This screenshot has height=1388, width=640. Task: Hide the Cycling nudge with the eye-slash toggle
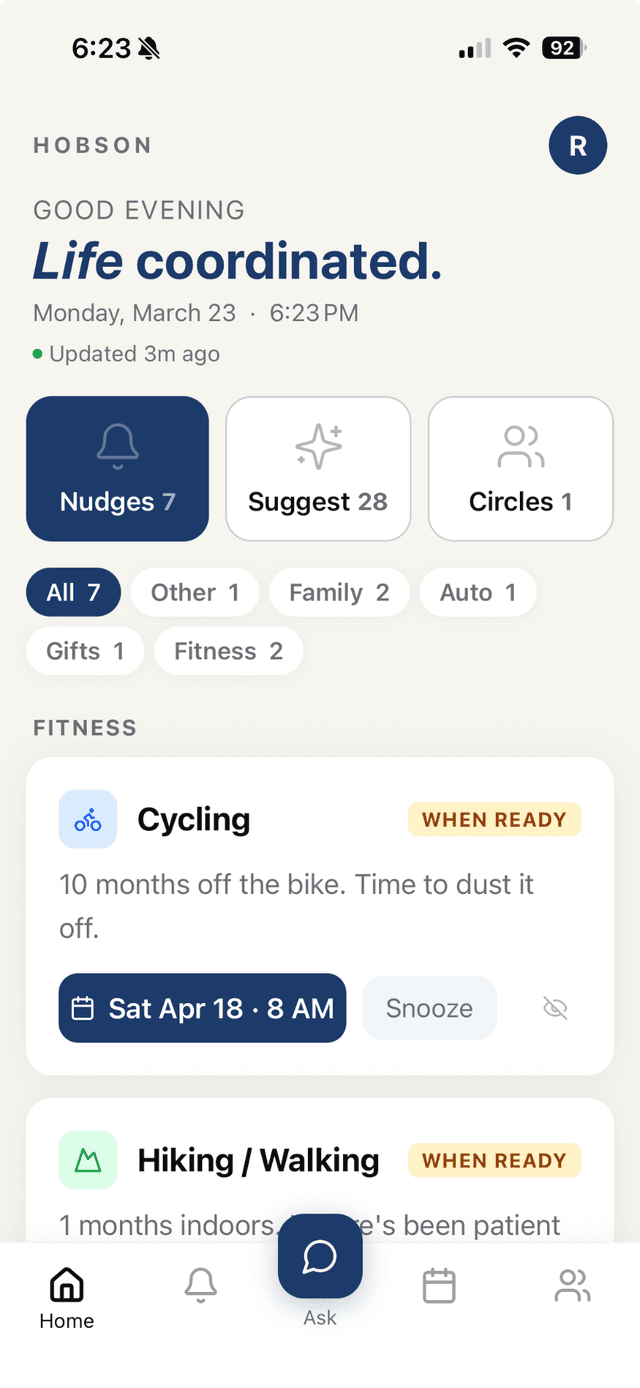555,1008
